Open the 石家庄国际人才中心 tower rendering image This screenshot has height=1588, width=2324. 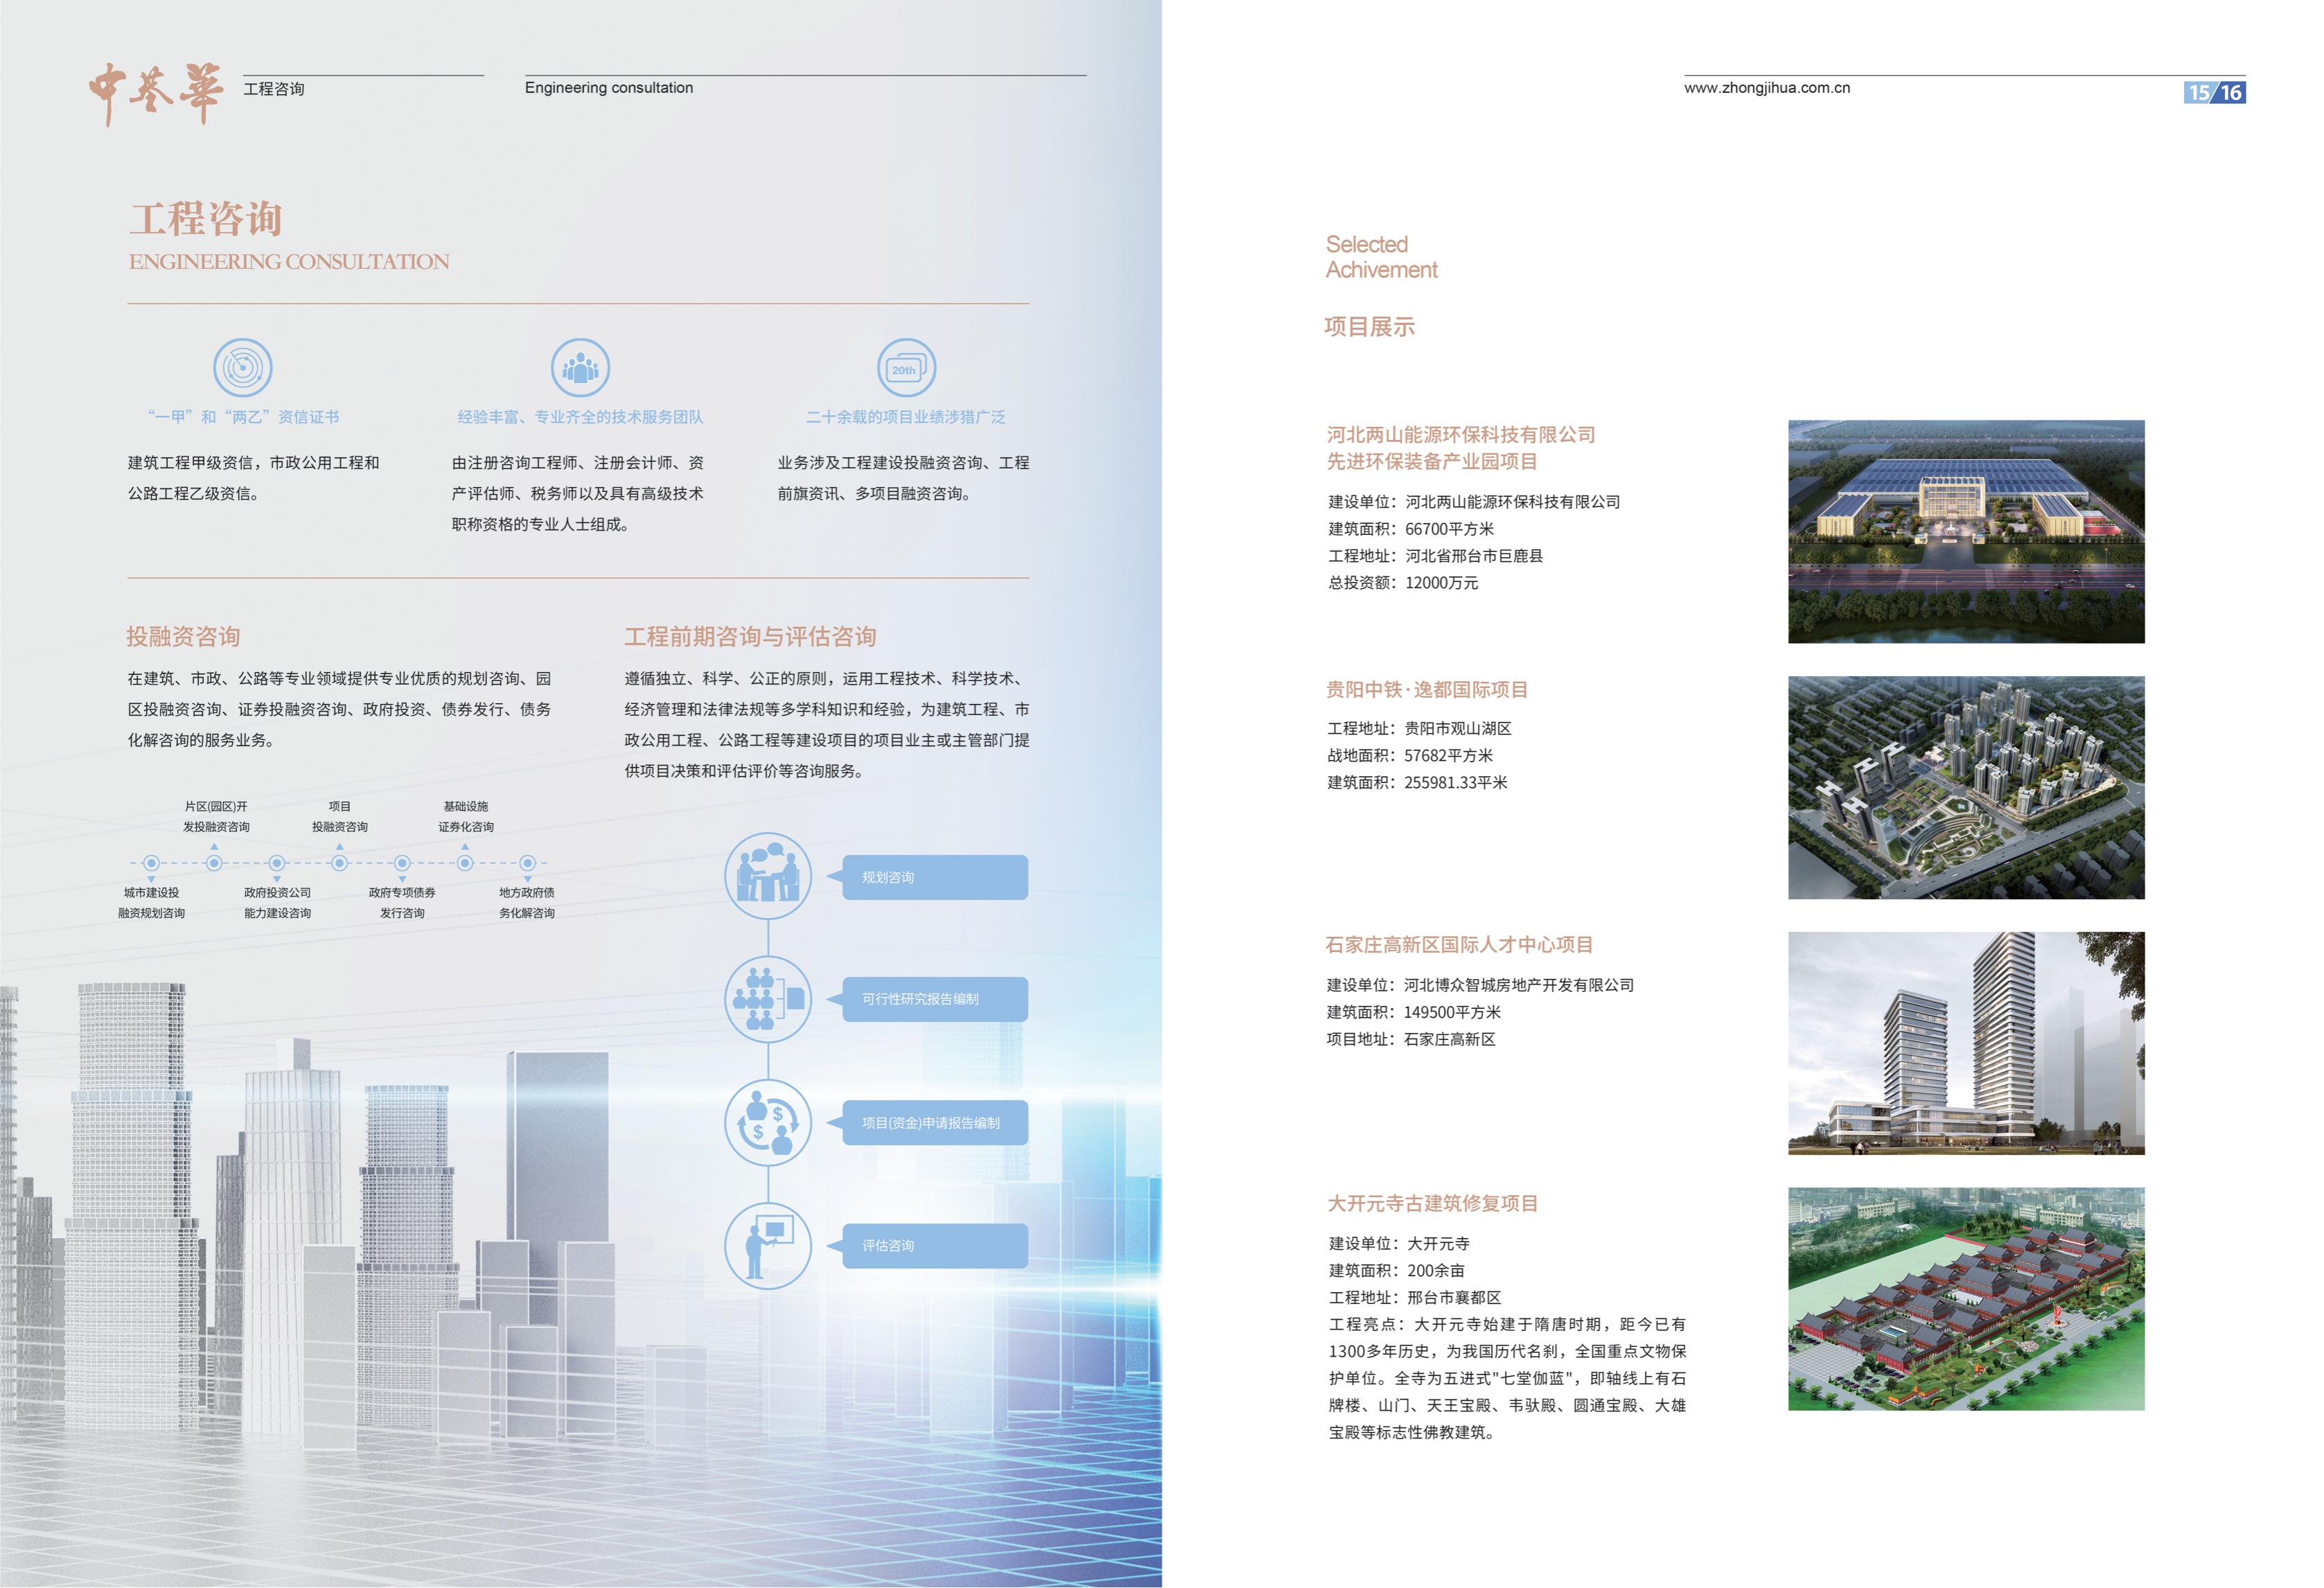click(x=1966, y=1043)
